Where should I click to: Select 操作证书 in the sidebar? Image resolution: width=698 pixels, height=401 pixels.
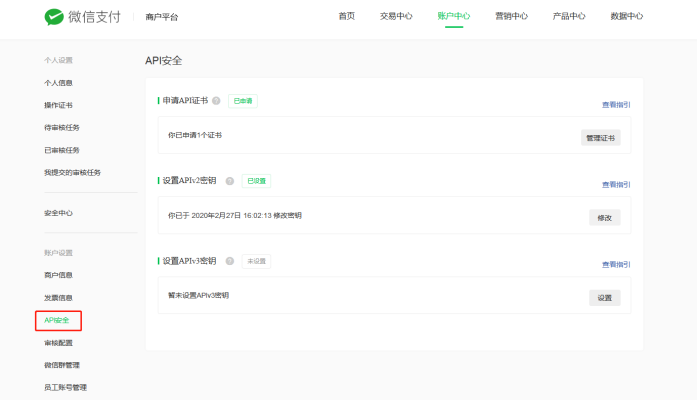click(58, 105)
